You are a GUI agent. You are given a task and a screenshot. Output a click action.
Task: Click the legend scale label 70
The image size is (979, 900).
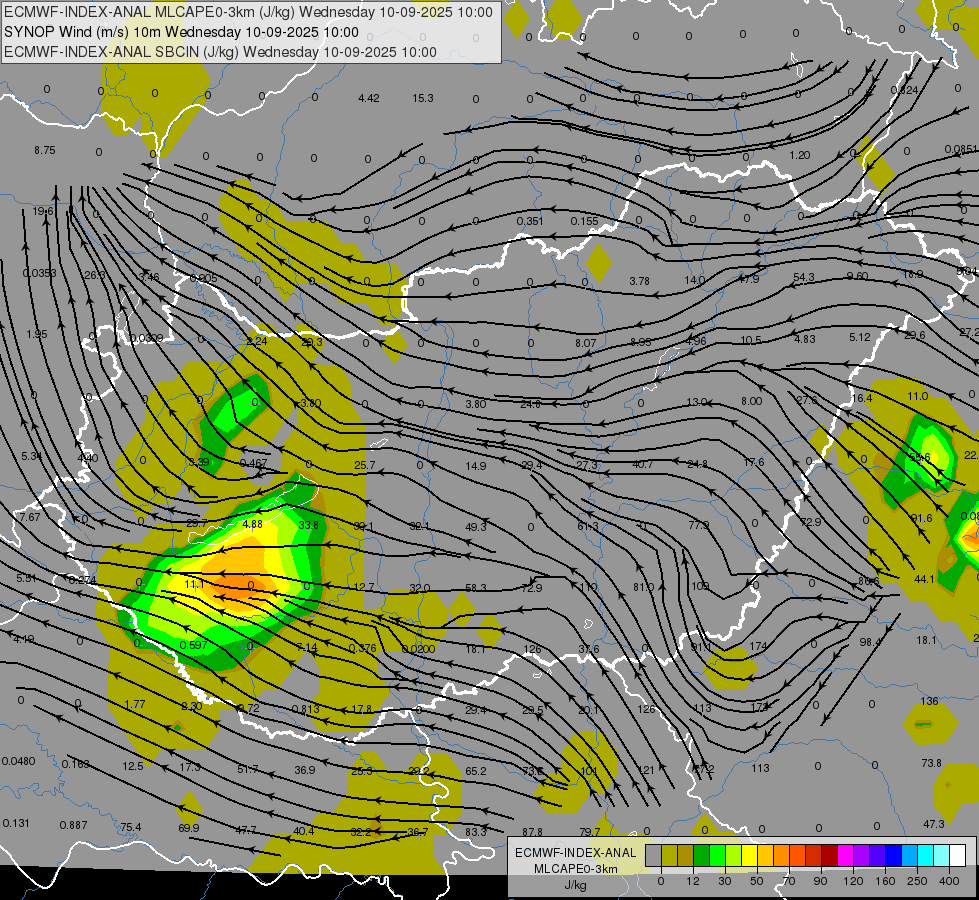pyautogui.click(x=789, y=881)
